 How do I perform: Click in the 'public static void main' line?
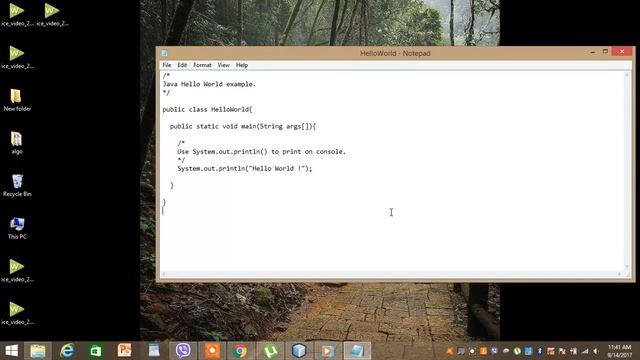(243, 127)
